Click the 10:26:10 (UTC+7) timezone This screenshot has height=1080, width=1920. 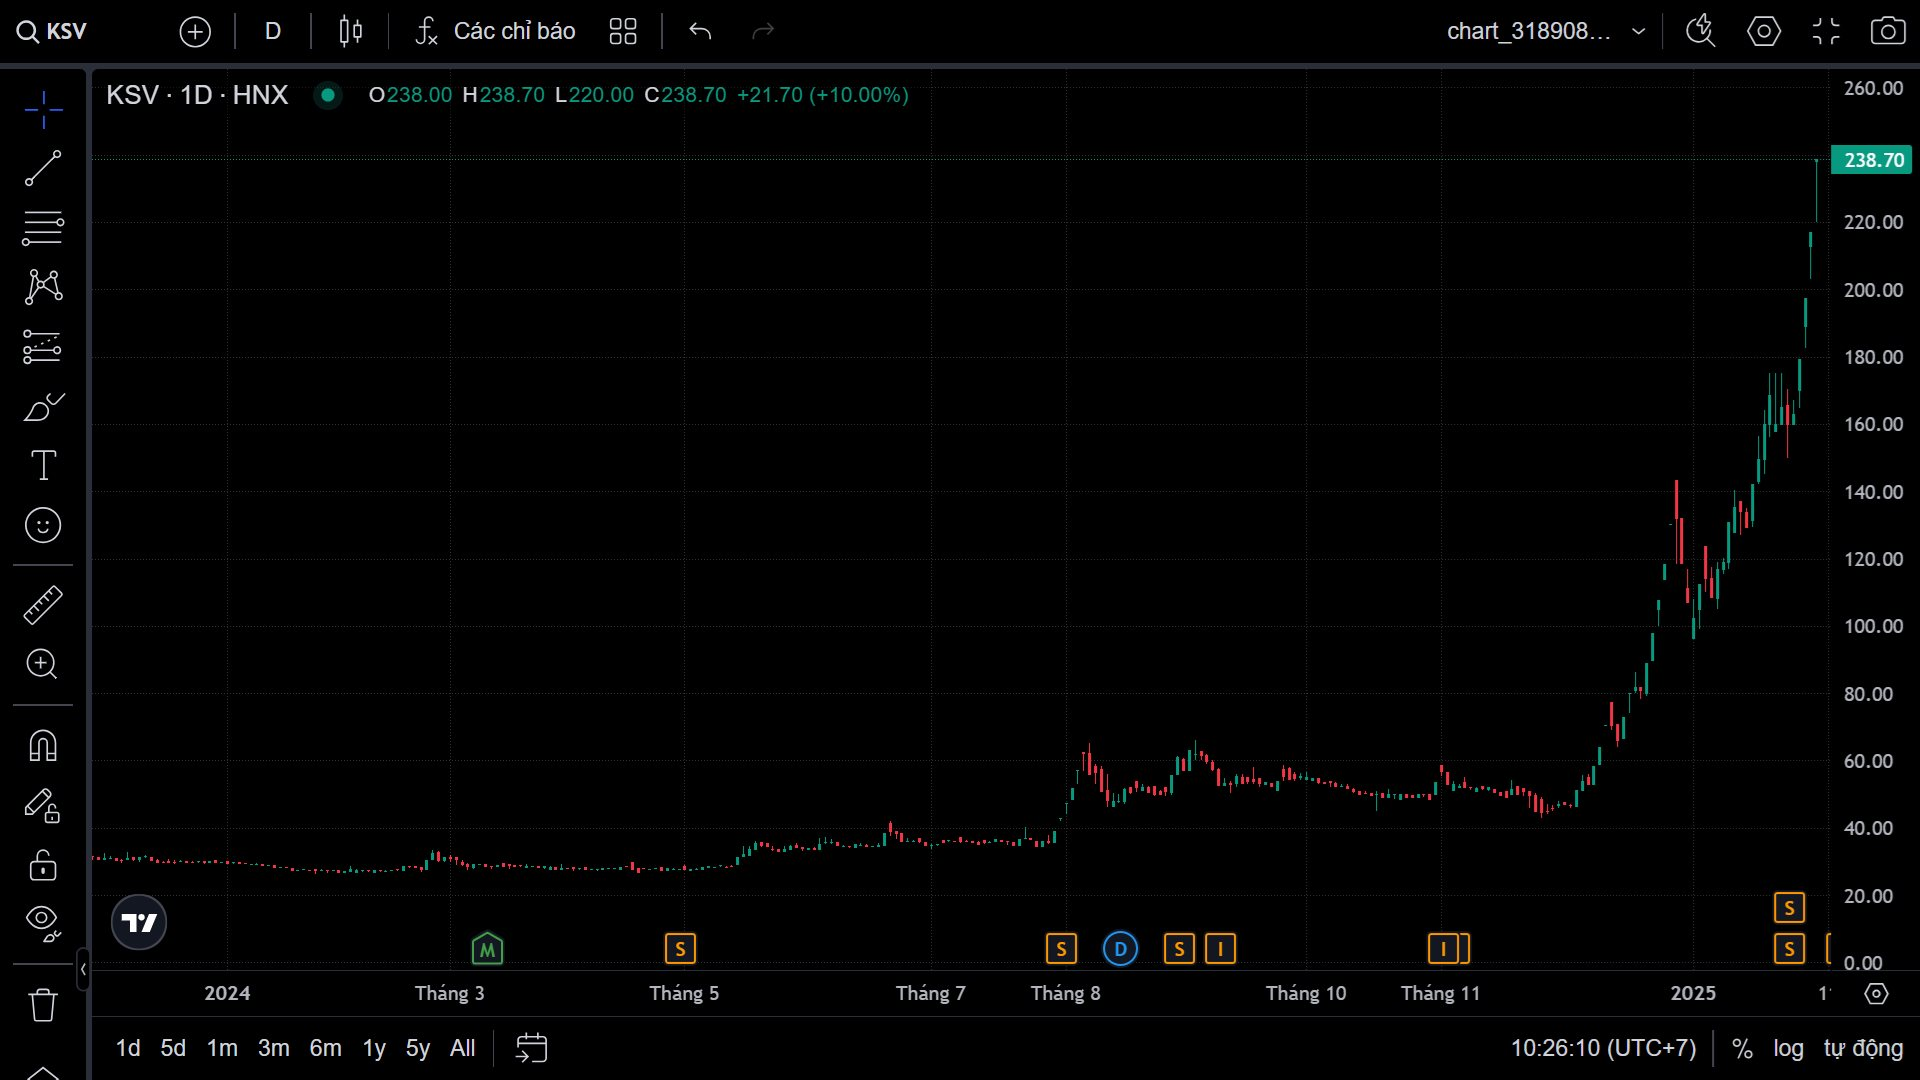(x=1603, y=1048)
